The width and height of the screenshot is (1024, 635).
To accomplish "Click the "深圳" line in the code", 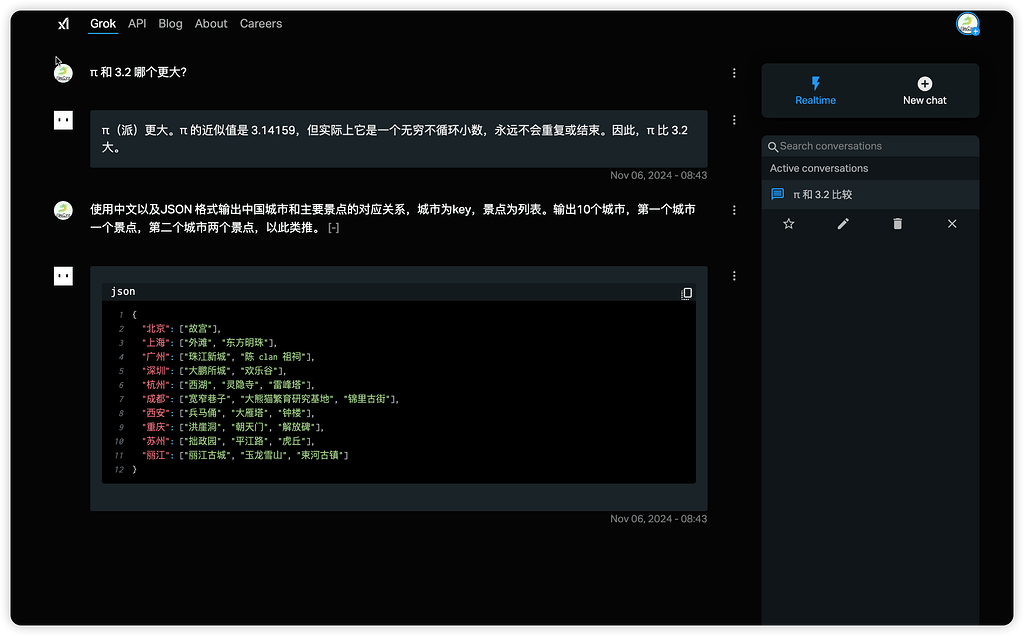I will (x=214, y=370).
